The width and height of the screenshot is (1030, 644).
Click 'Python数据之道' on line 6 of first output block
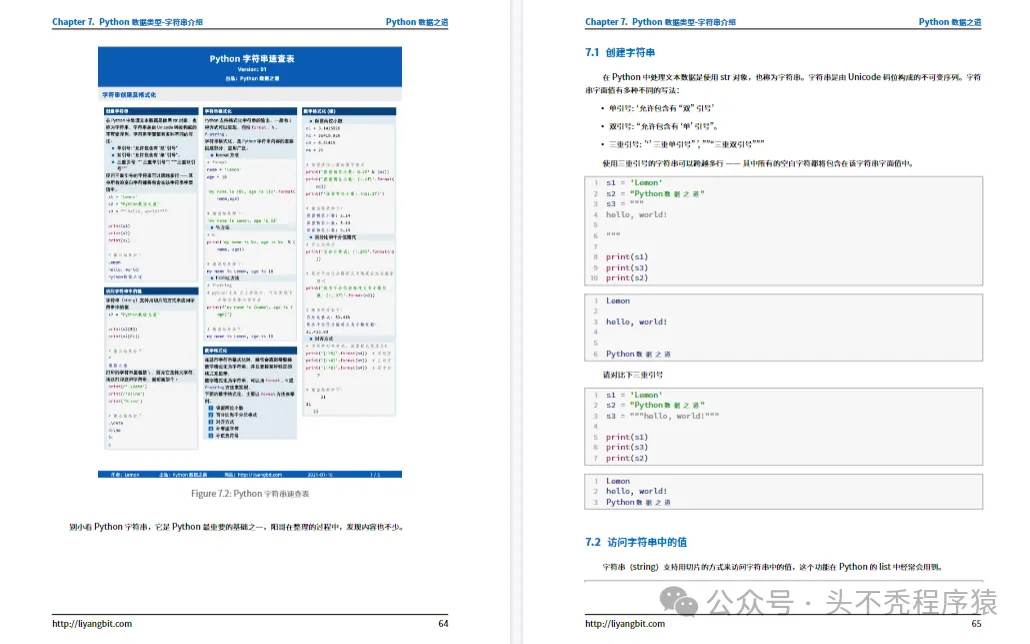coord(638,354)
